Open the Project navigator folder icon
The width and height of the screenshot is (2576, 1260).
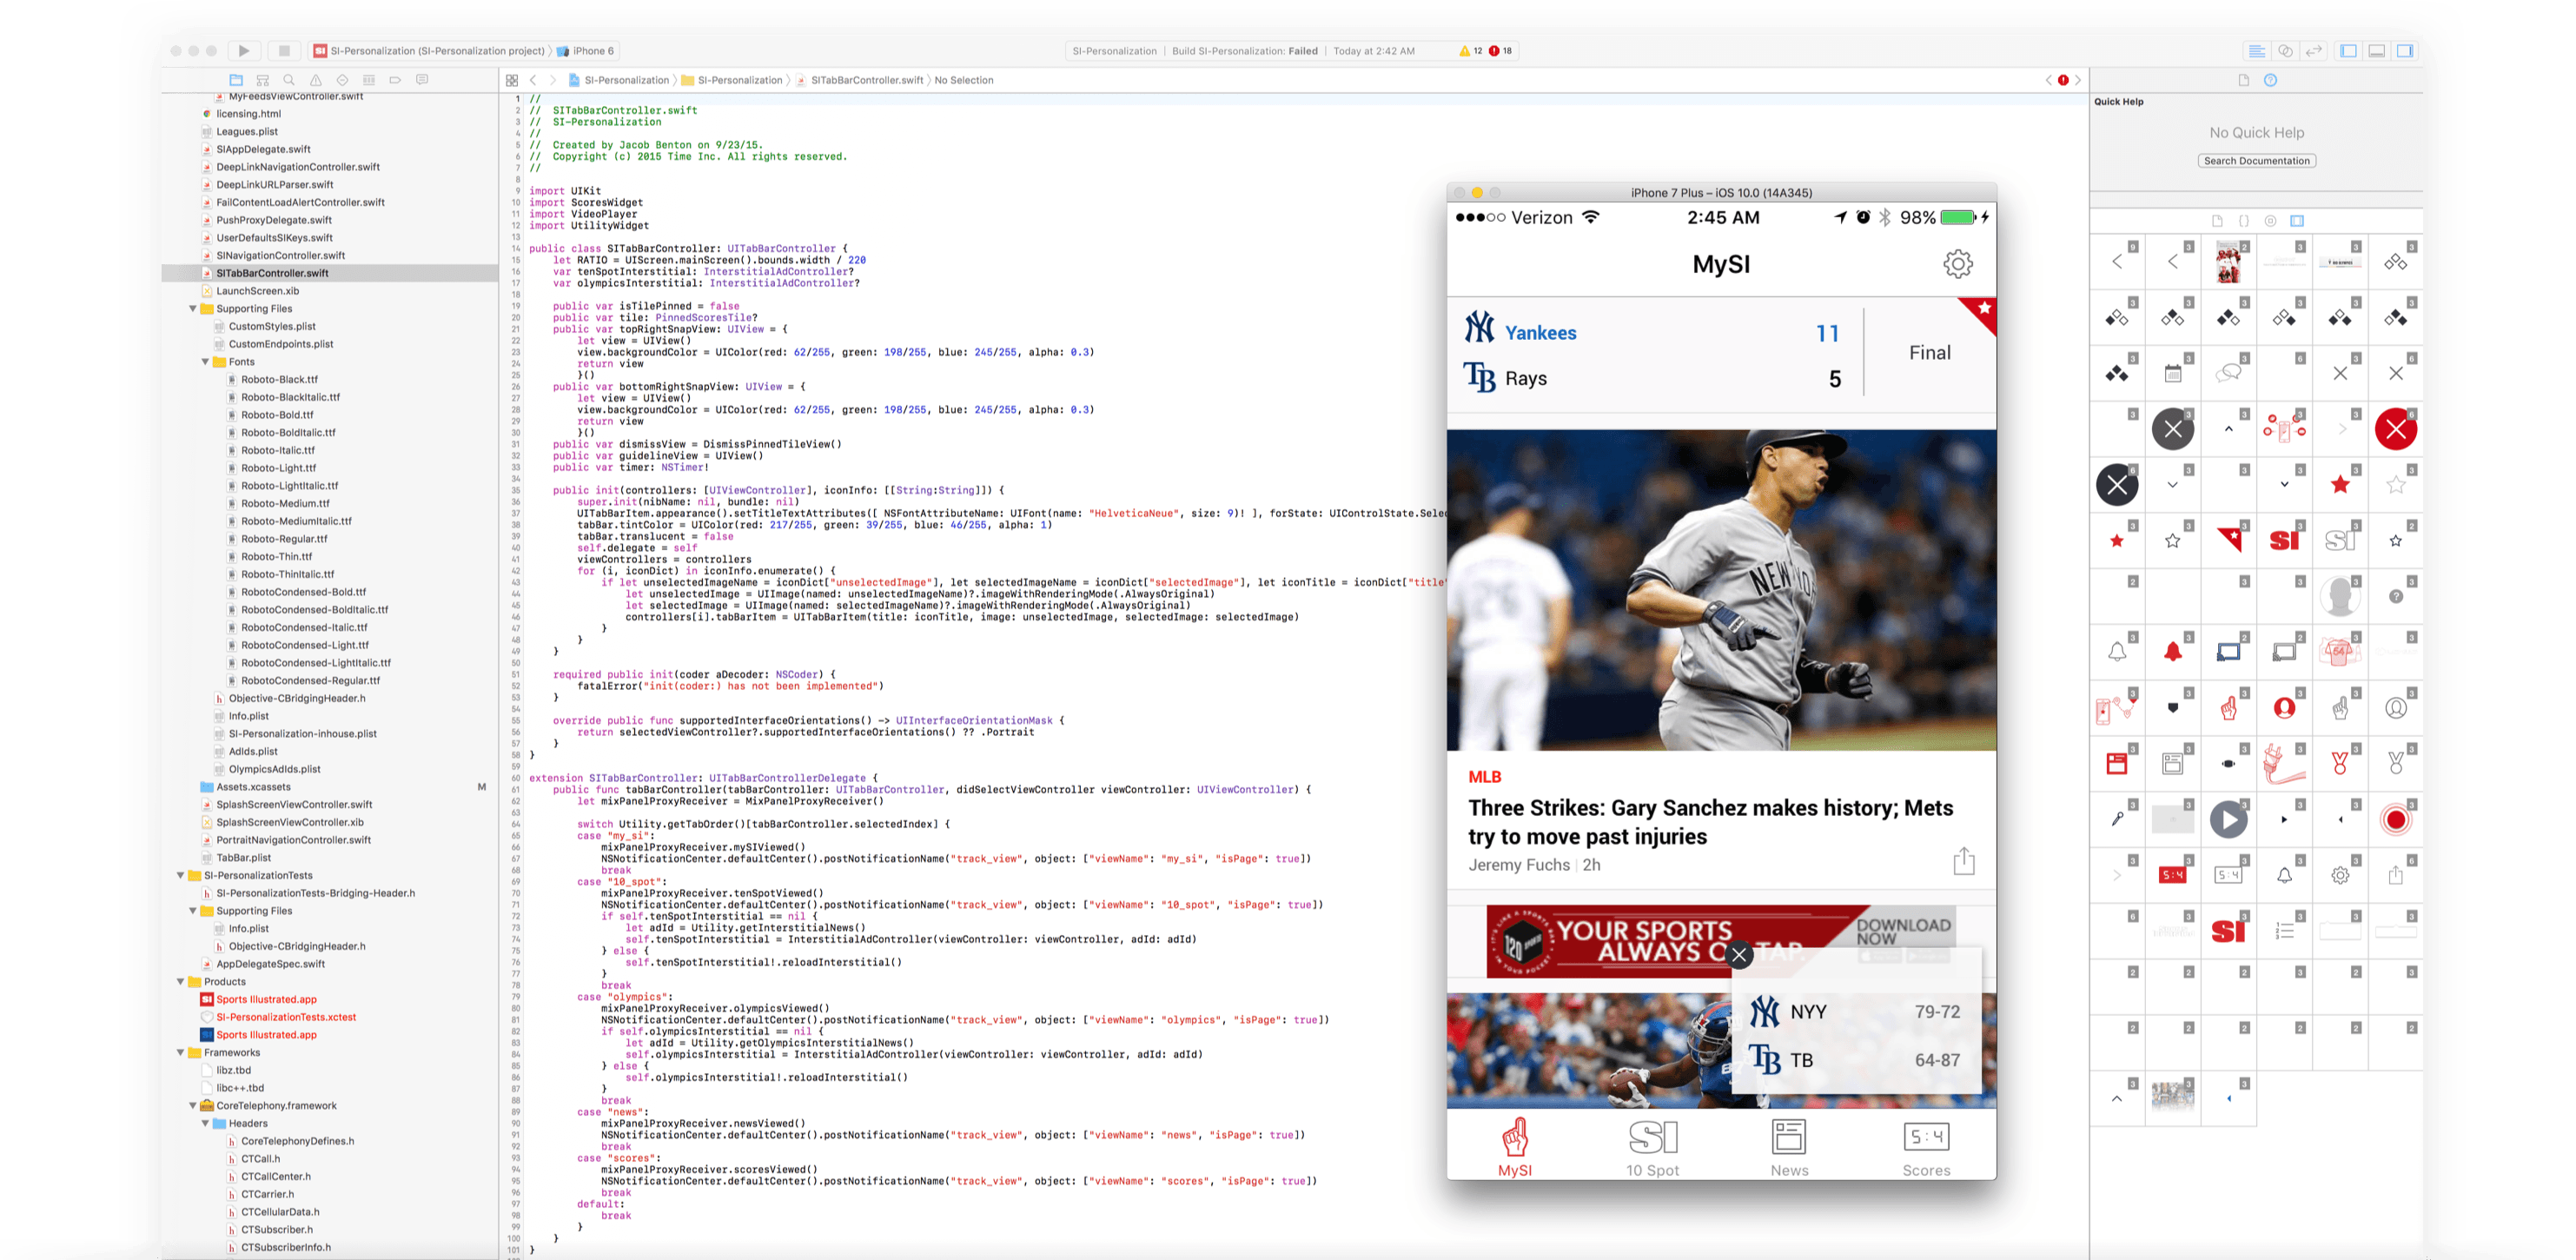click(x=236, y=80)
